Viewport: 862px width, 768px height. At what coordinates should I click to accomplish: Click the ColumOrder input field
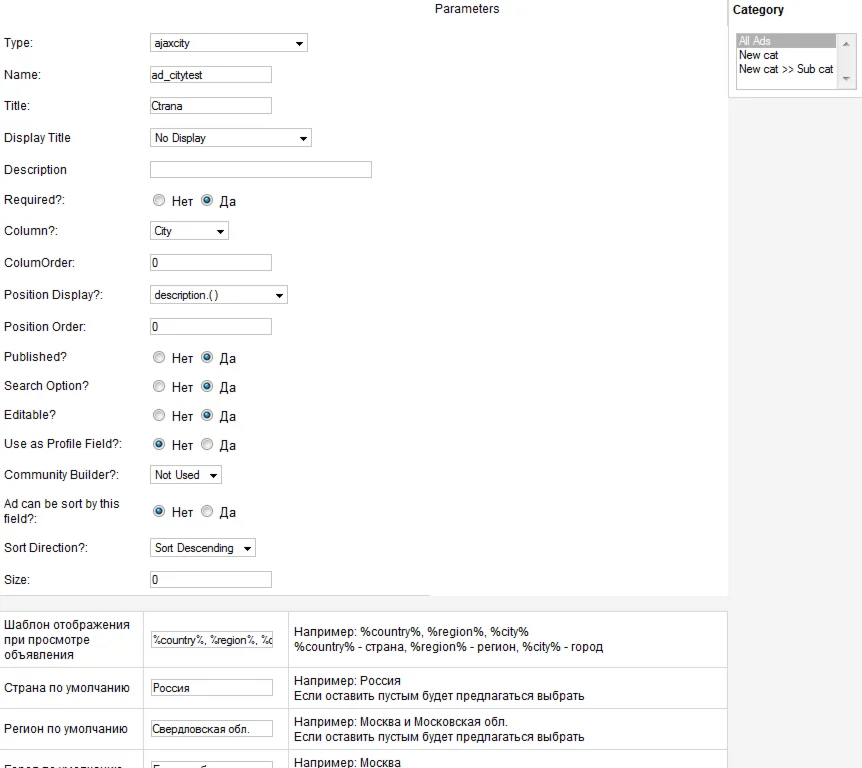(210, 263)
